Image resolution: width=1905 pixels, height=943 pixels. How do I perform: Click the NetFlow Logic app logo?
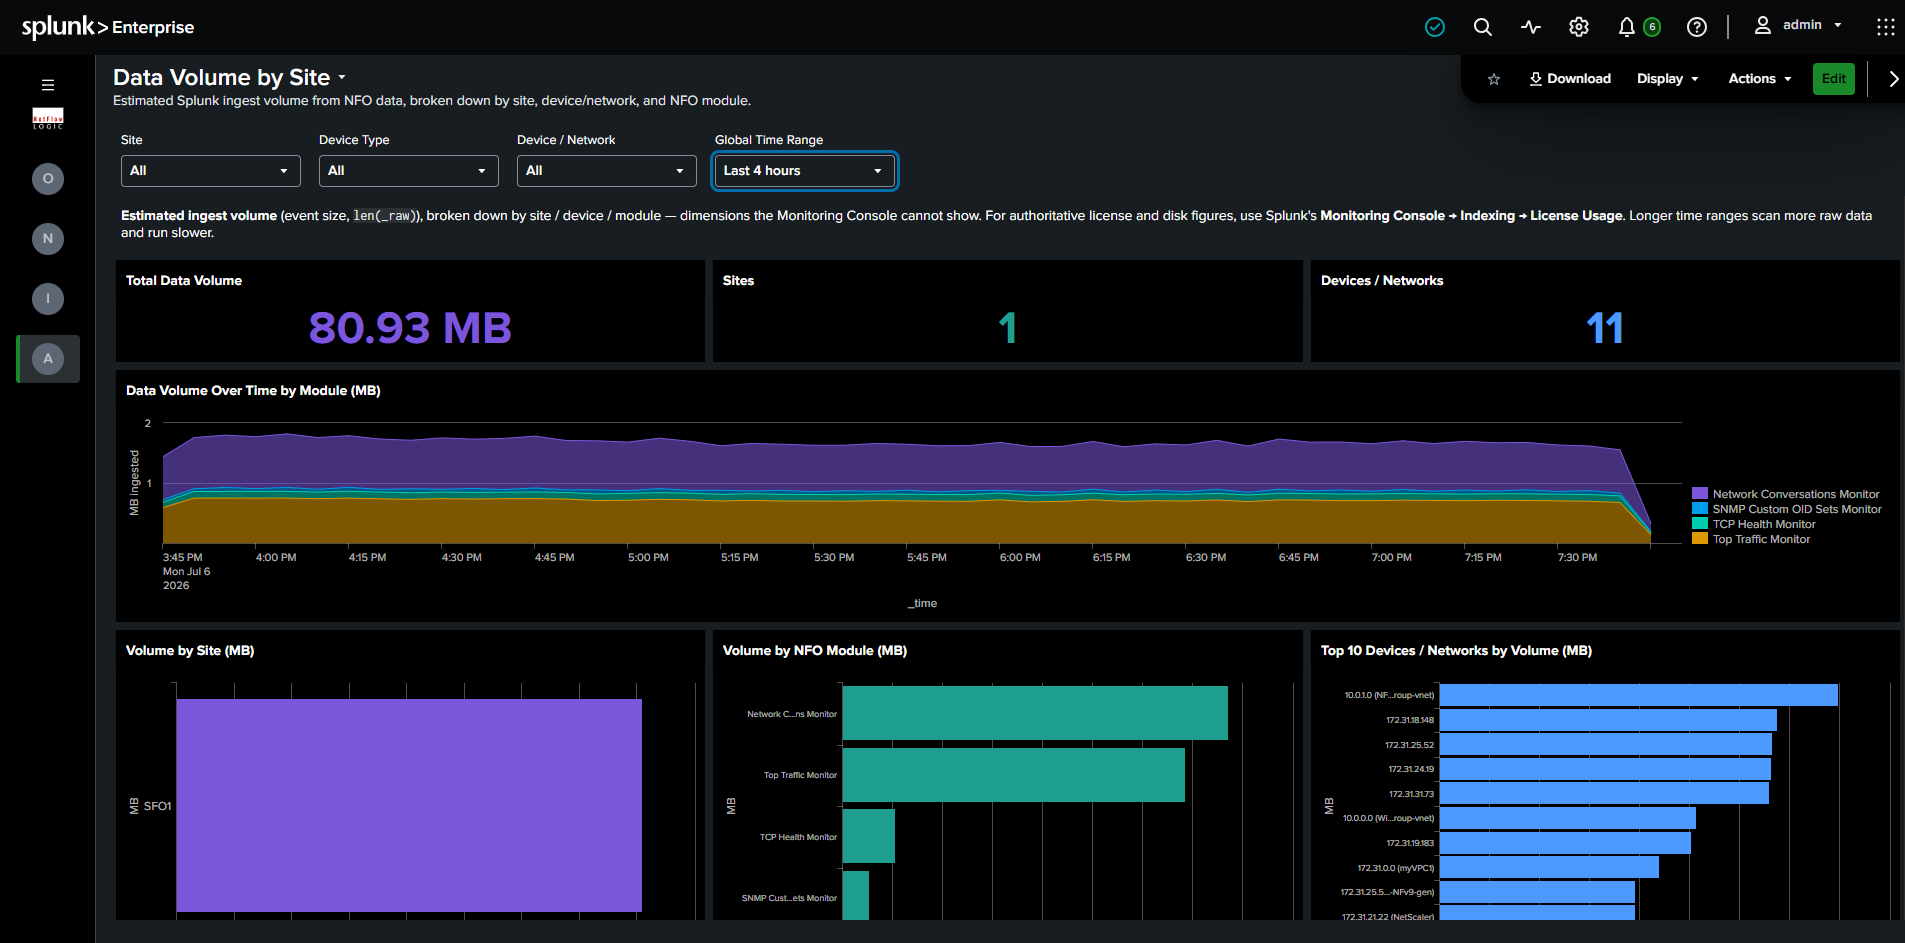(48, 119)
